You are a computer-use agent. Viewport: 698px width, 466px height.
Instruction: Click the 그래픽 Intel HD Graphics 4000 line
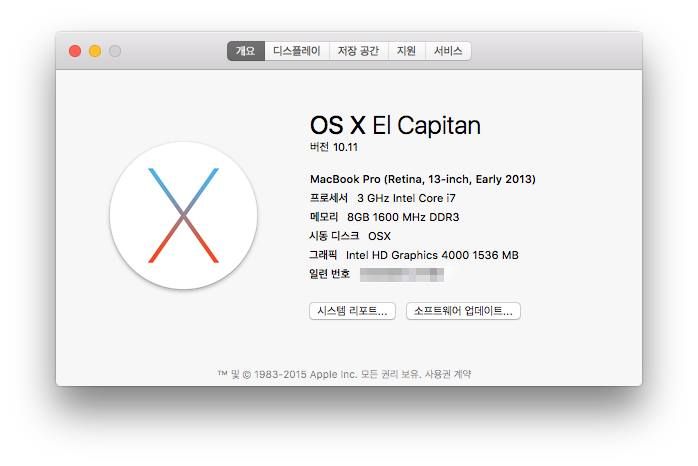414,255
